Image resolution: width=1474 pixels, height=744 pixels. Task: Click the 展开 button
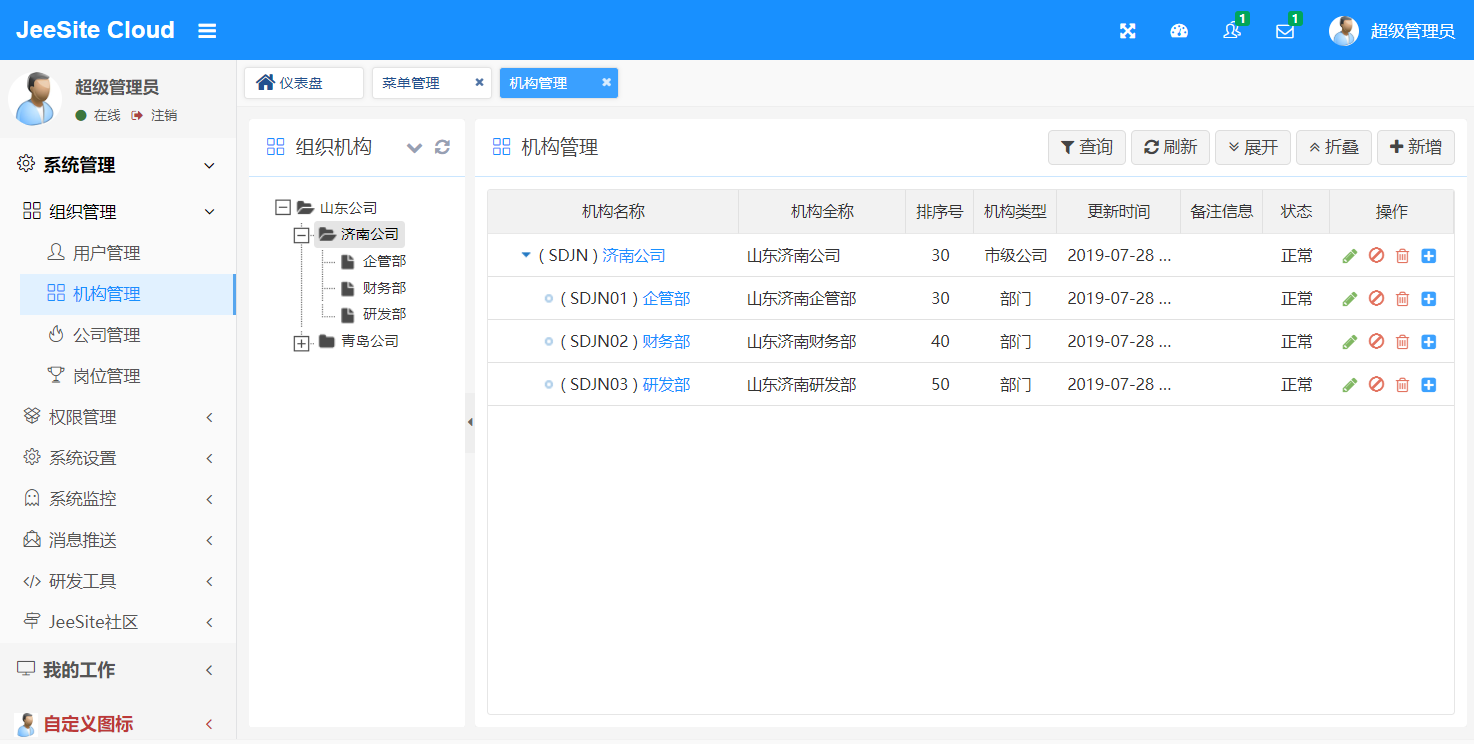[x=1253, y=147]
